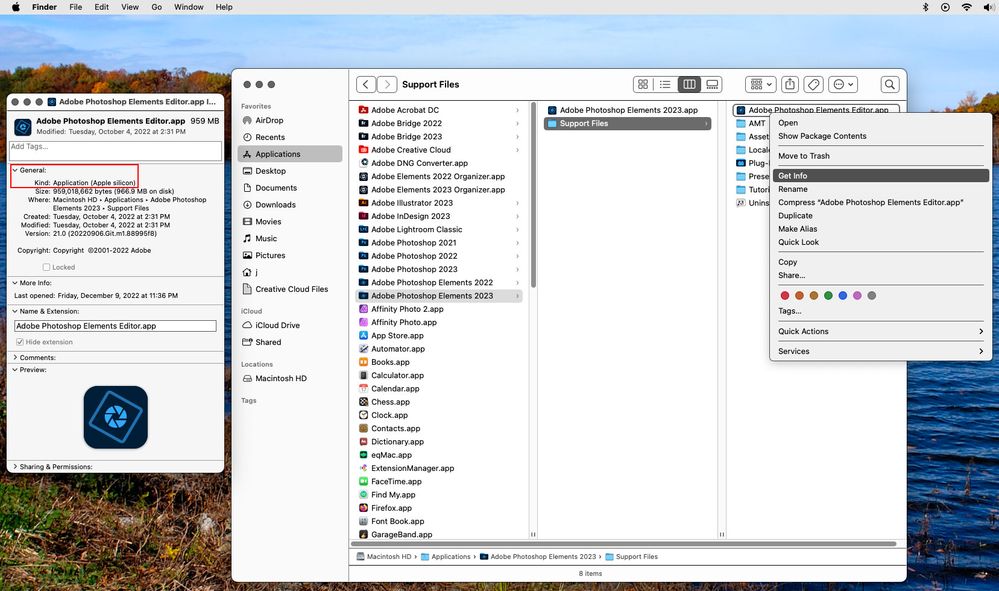
Task: Click the Bluetooth menu bar icon
Action: coord(926,7)
